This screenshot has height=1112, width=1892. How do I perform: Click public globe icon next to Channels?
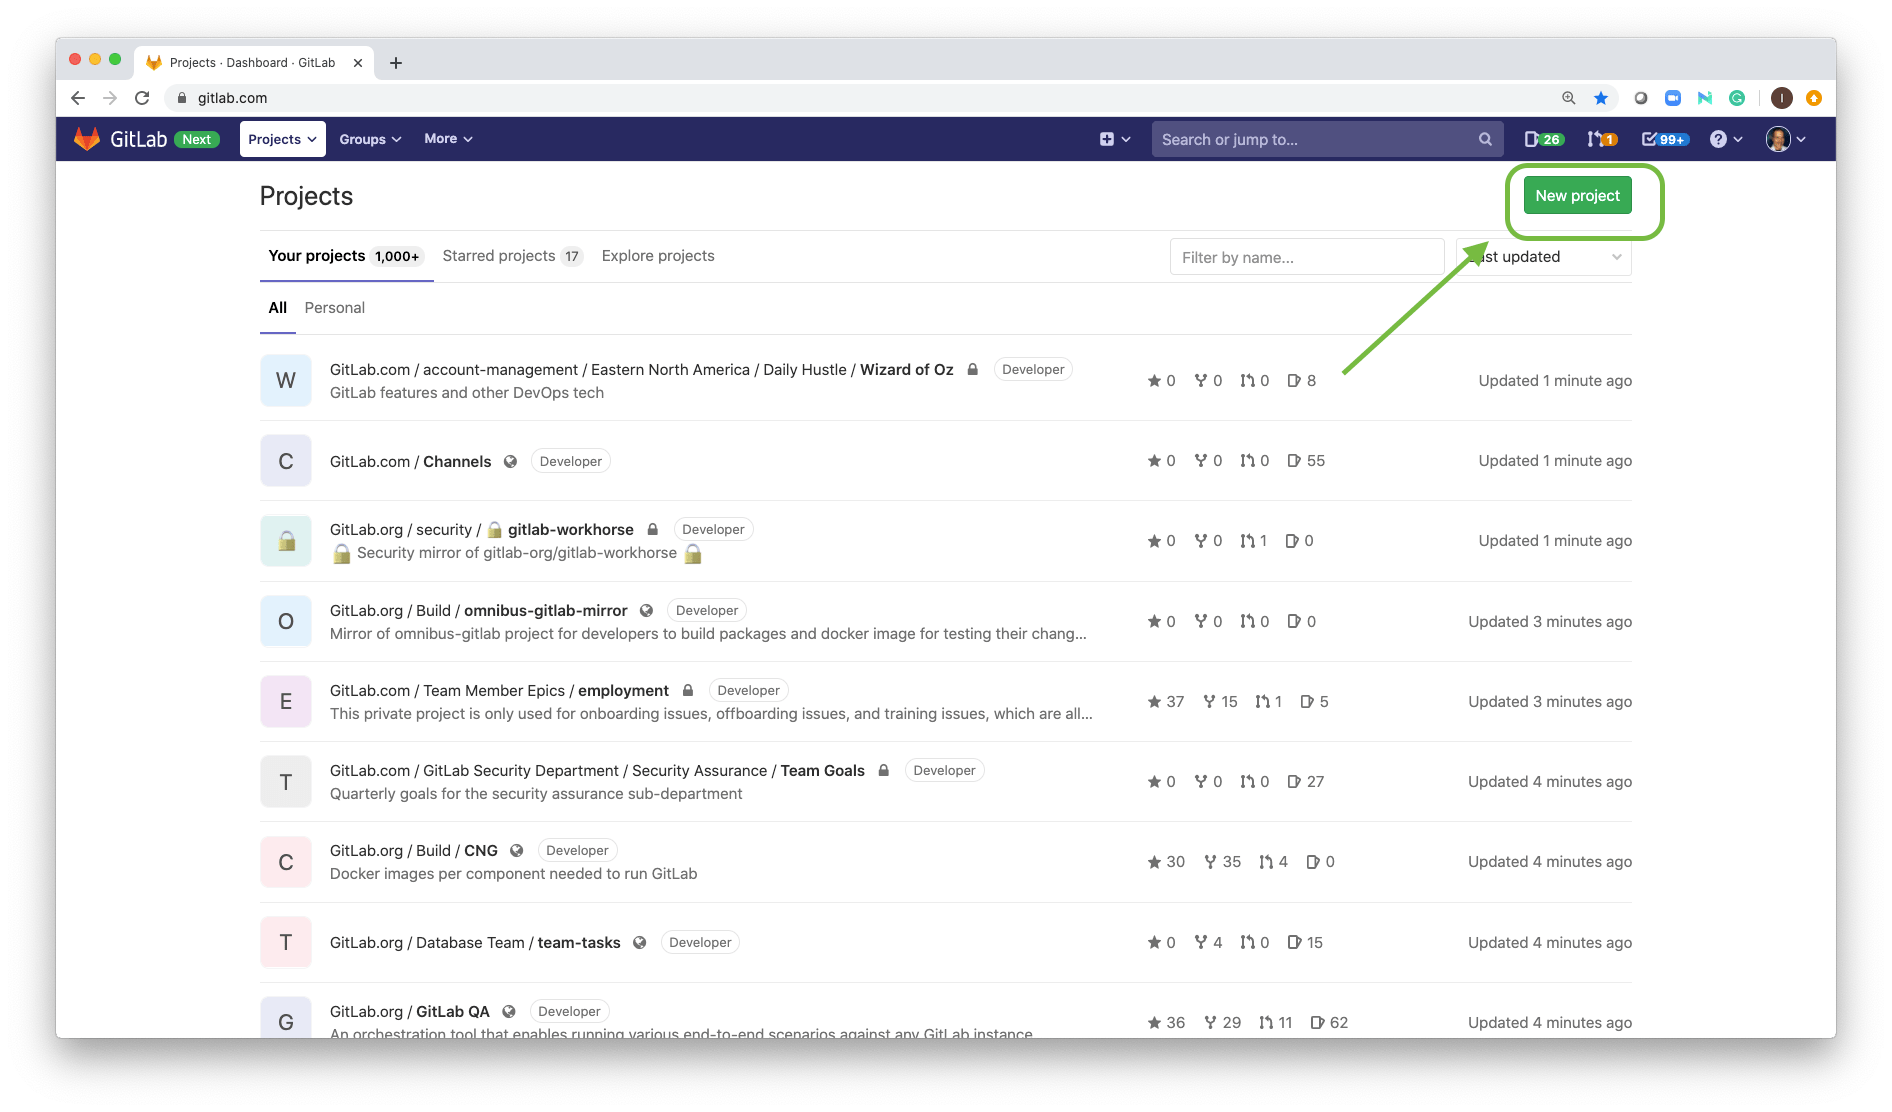pyautogui.click(x=511, y=462)
